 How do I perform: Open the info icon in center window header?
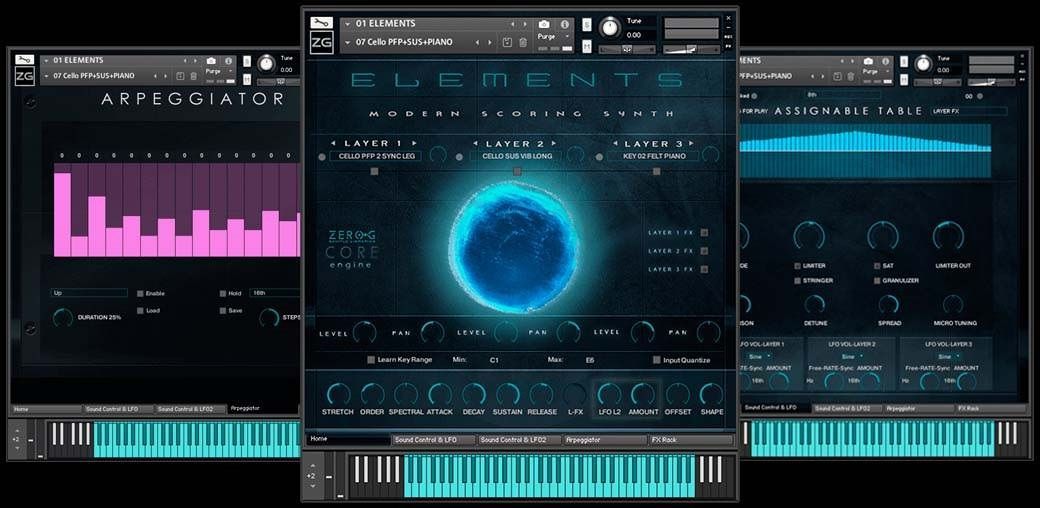click(x=564, y=25)
